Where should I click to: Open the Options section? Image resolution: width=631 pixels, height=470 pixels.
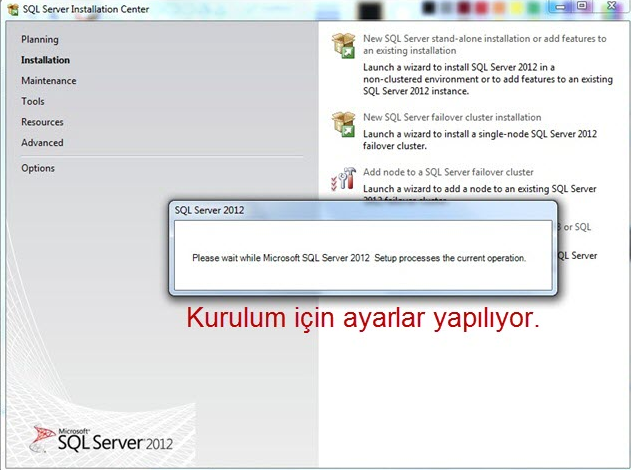tap(38, 168)
